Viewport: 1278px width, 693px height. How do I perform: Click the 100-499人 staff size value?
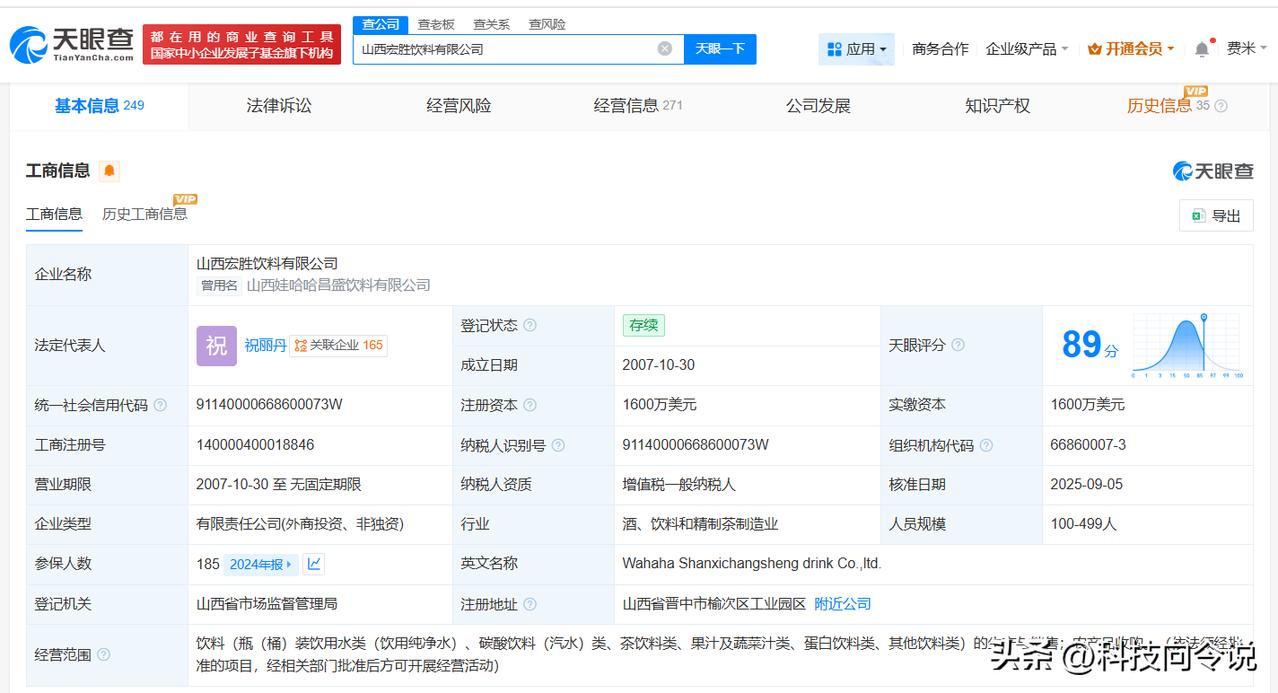tap(1083, 524)
